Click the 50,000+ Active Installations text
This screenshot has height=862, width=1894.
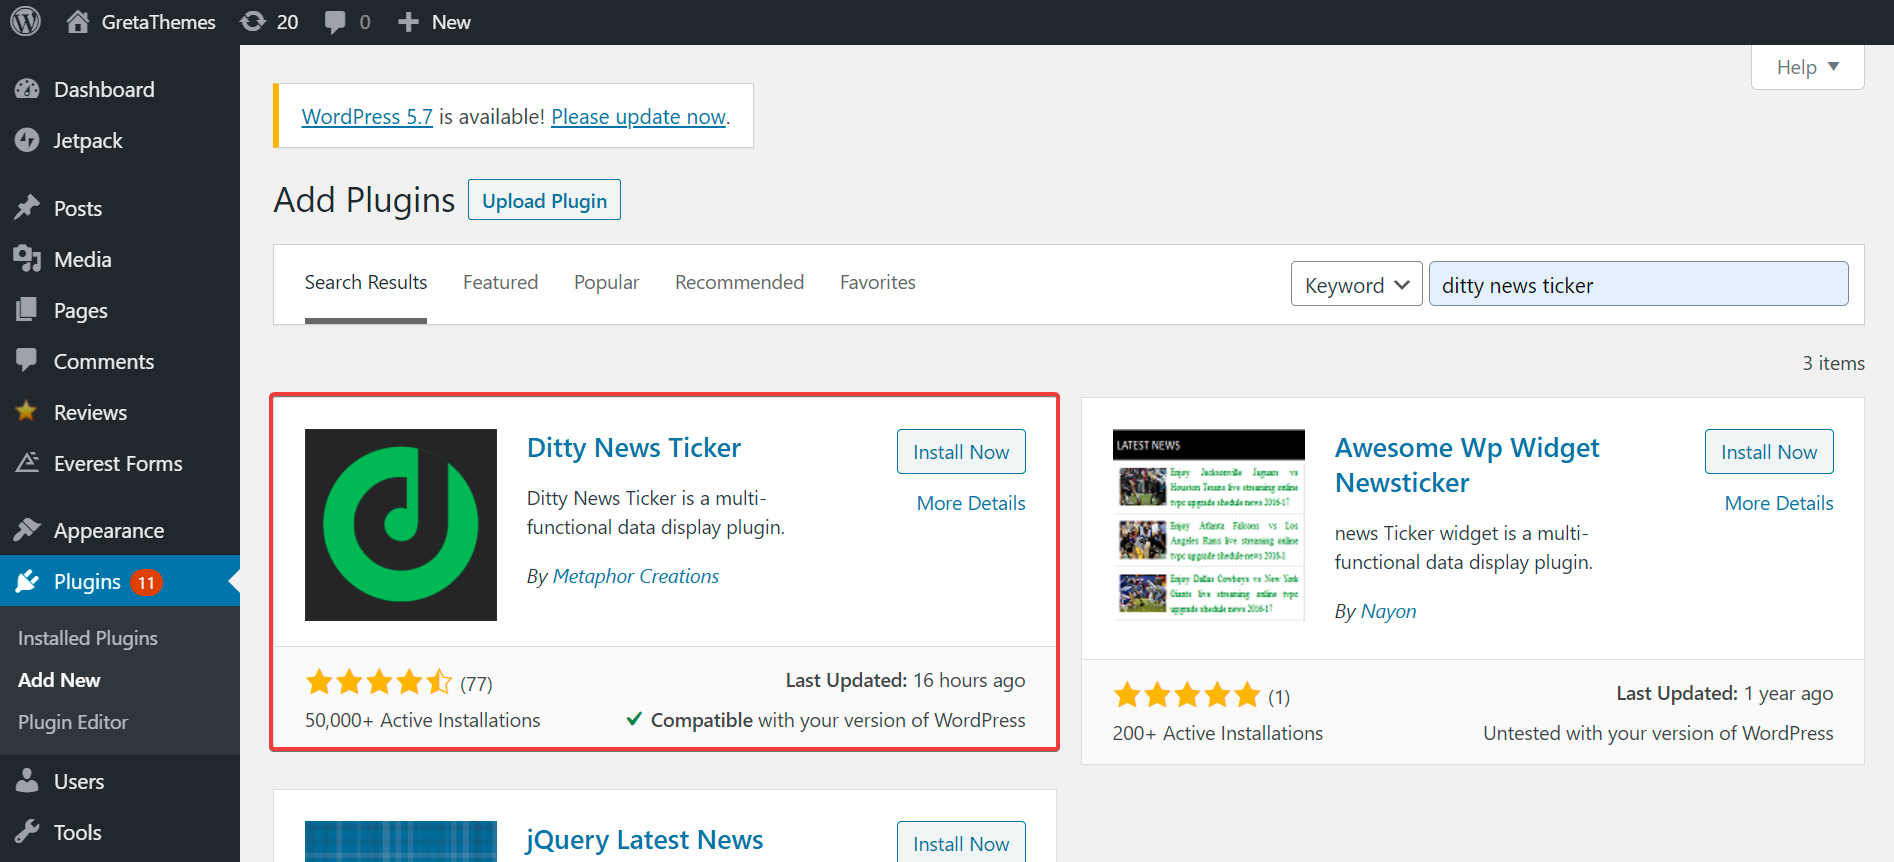422,720
